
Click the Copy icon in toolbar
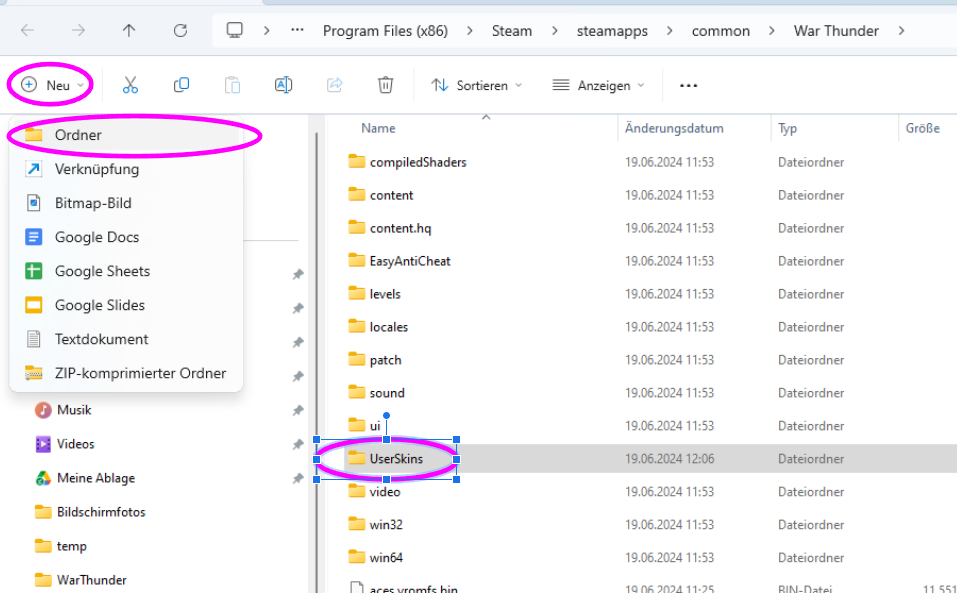181,85
